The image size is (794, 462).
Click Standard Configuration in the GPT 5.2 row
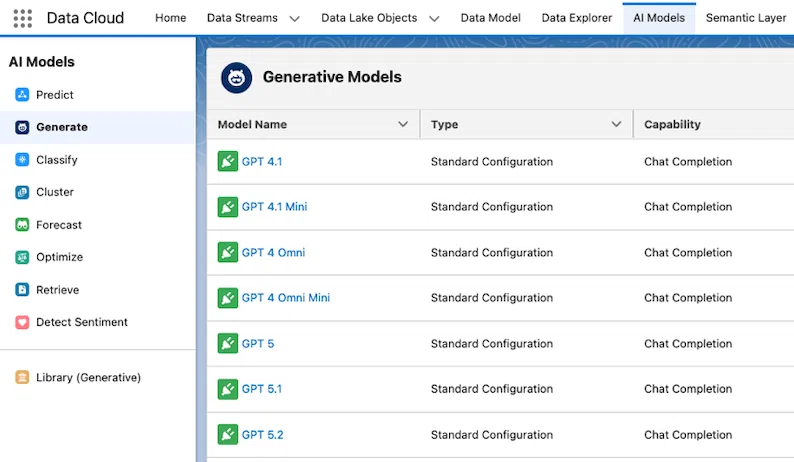(x=492, y=435)
